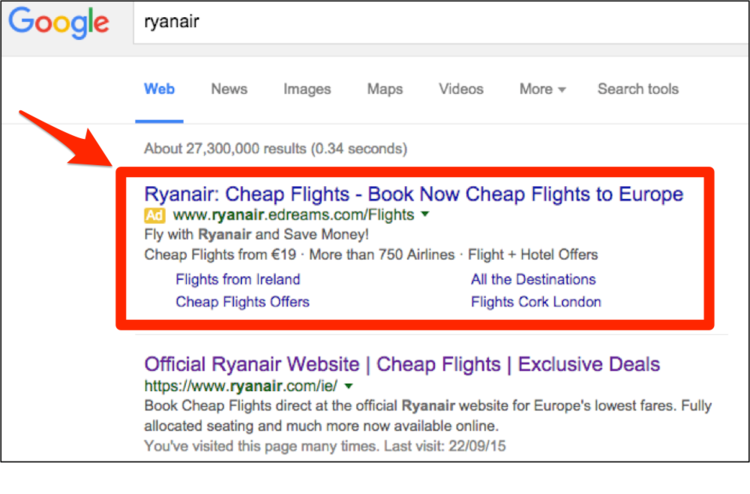Select the Web tab
The height and width of the screenshot is (494, 750).
pos(159,89)
